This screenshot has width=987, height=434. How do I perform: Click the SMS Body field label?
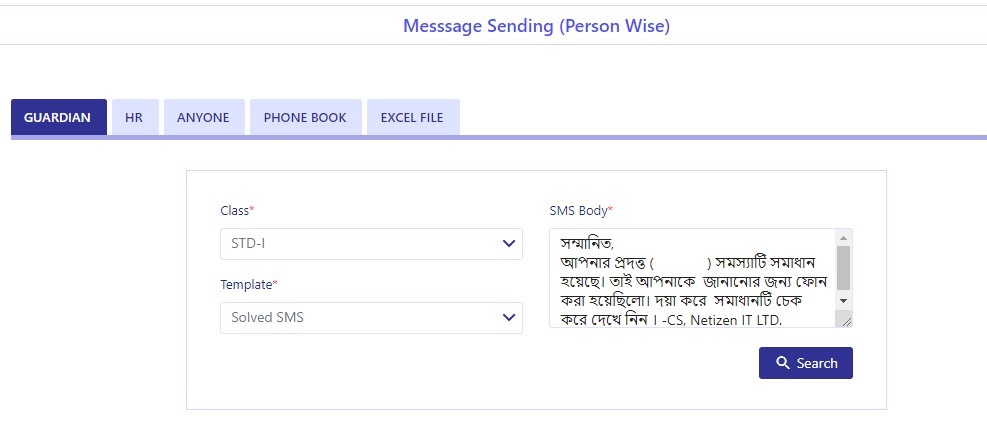click(581, 211)
